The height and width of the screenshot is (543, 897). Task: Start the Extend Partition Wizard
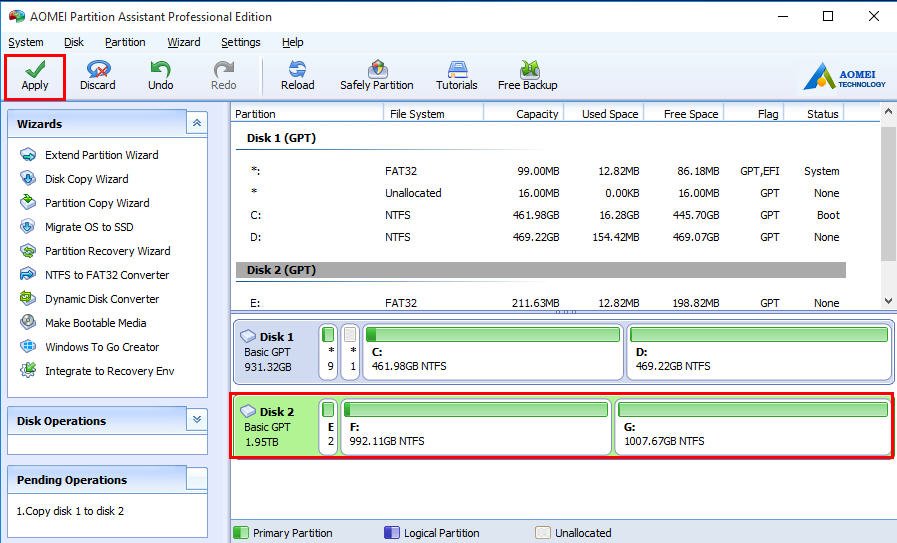(x=101, y=155)
